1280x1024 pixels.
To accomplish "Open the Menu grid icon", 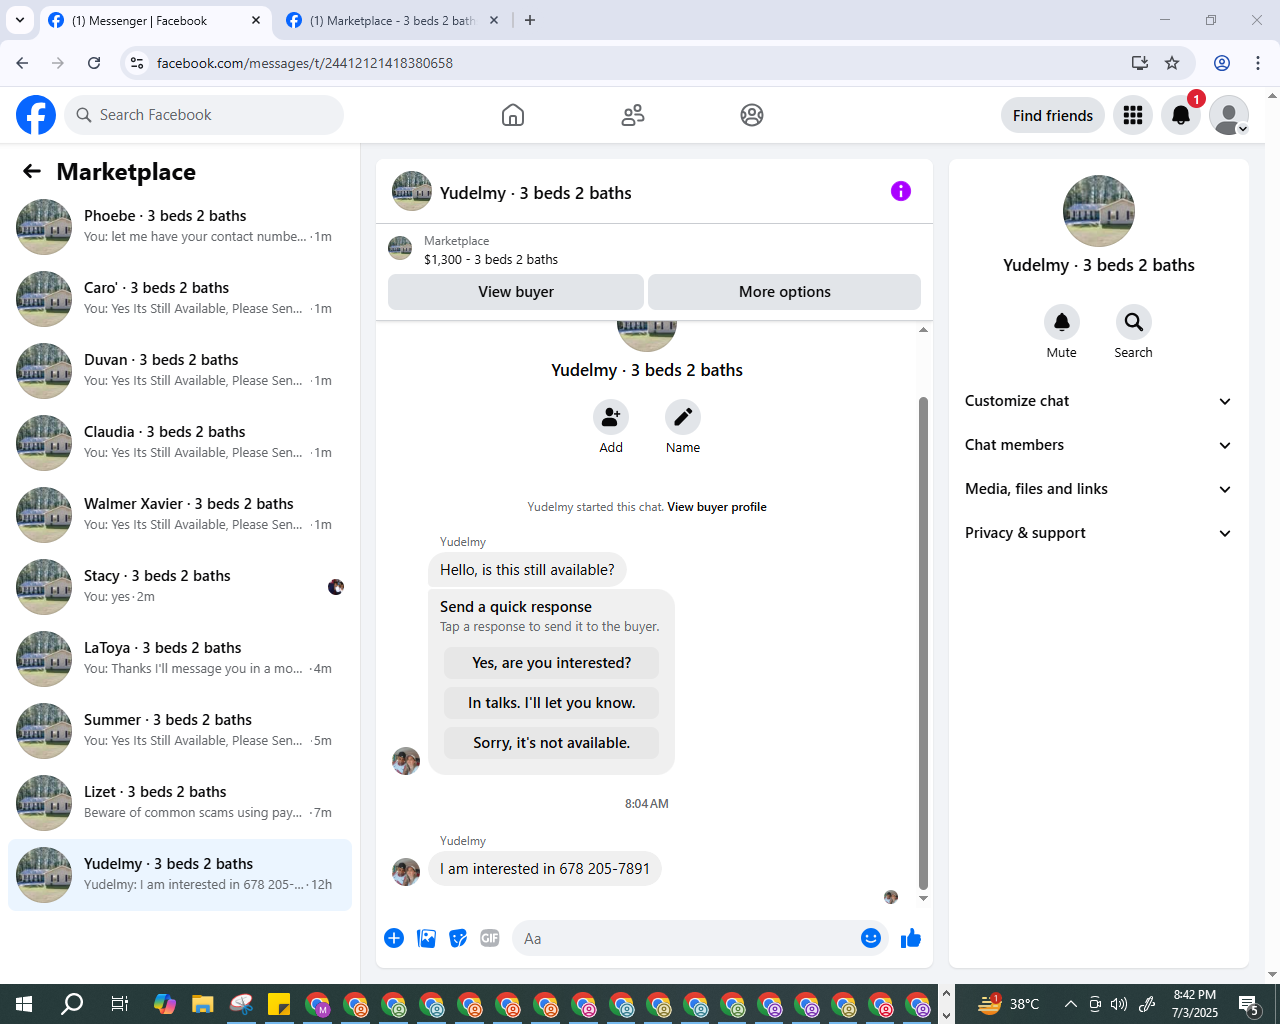I will pos(1133,116).
